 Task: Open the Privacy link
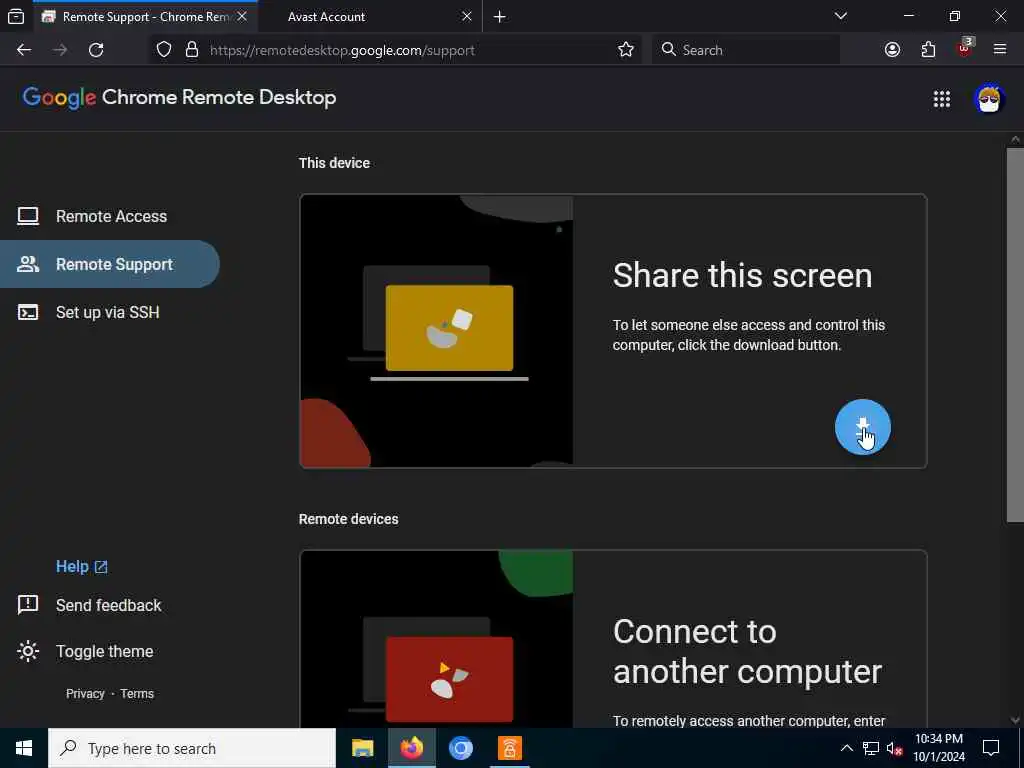click(x=85, y=694)
